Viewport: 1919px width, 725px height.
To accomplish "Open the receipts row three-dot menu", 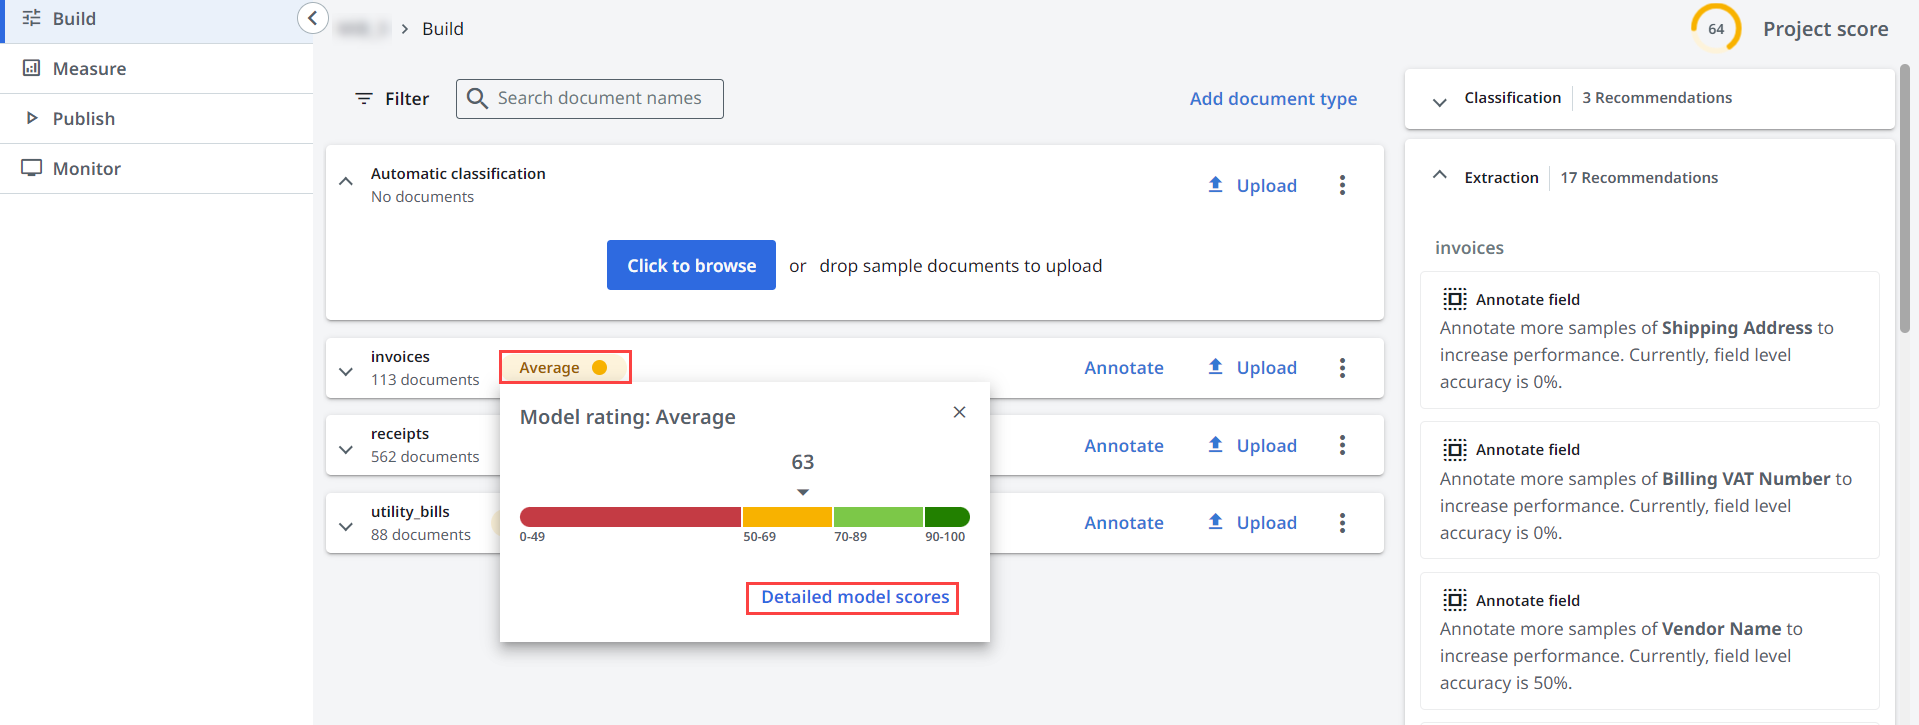I will [1342, 445].
